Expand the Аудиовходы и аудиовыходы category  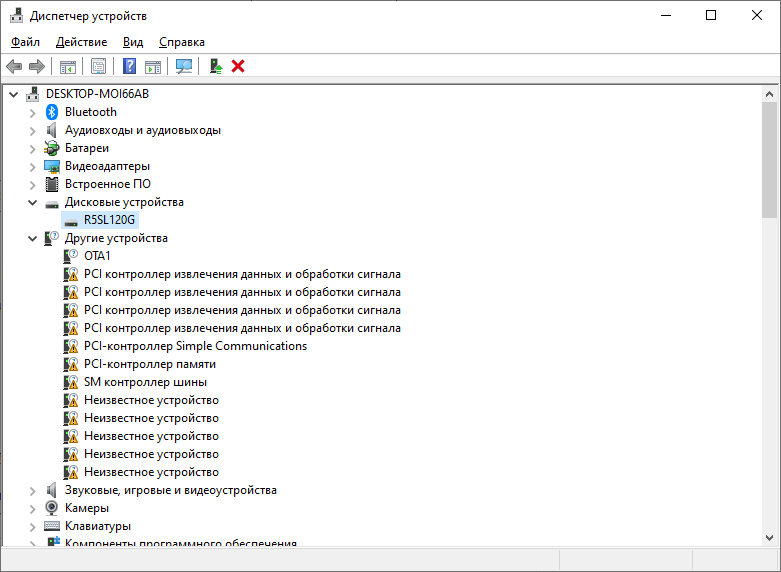33,131
